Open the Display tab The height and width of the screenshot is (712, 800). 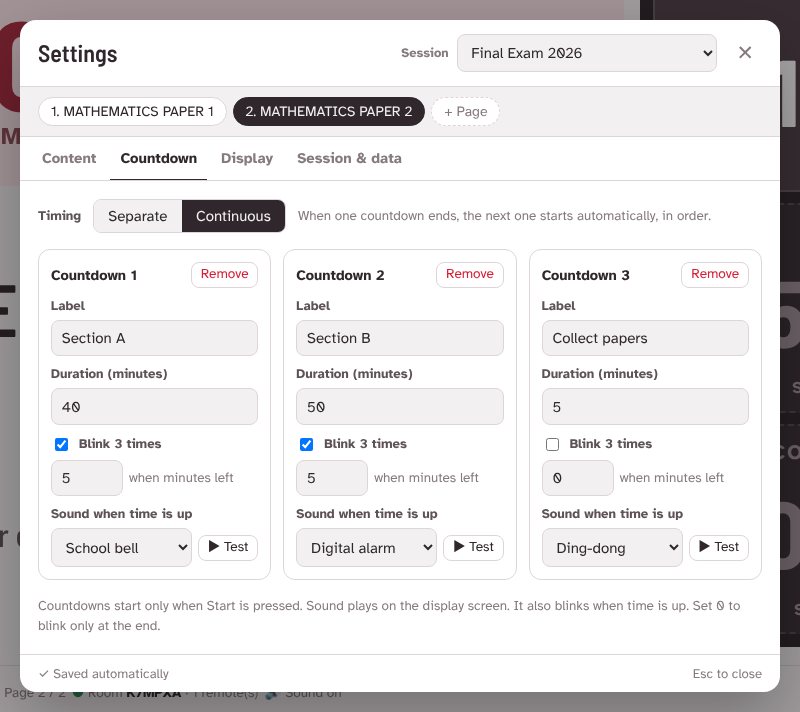[x=247, y=158]
